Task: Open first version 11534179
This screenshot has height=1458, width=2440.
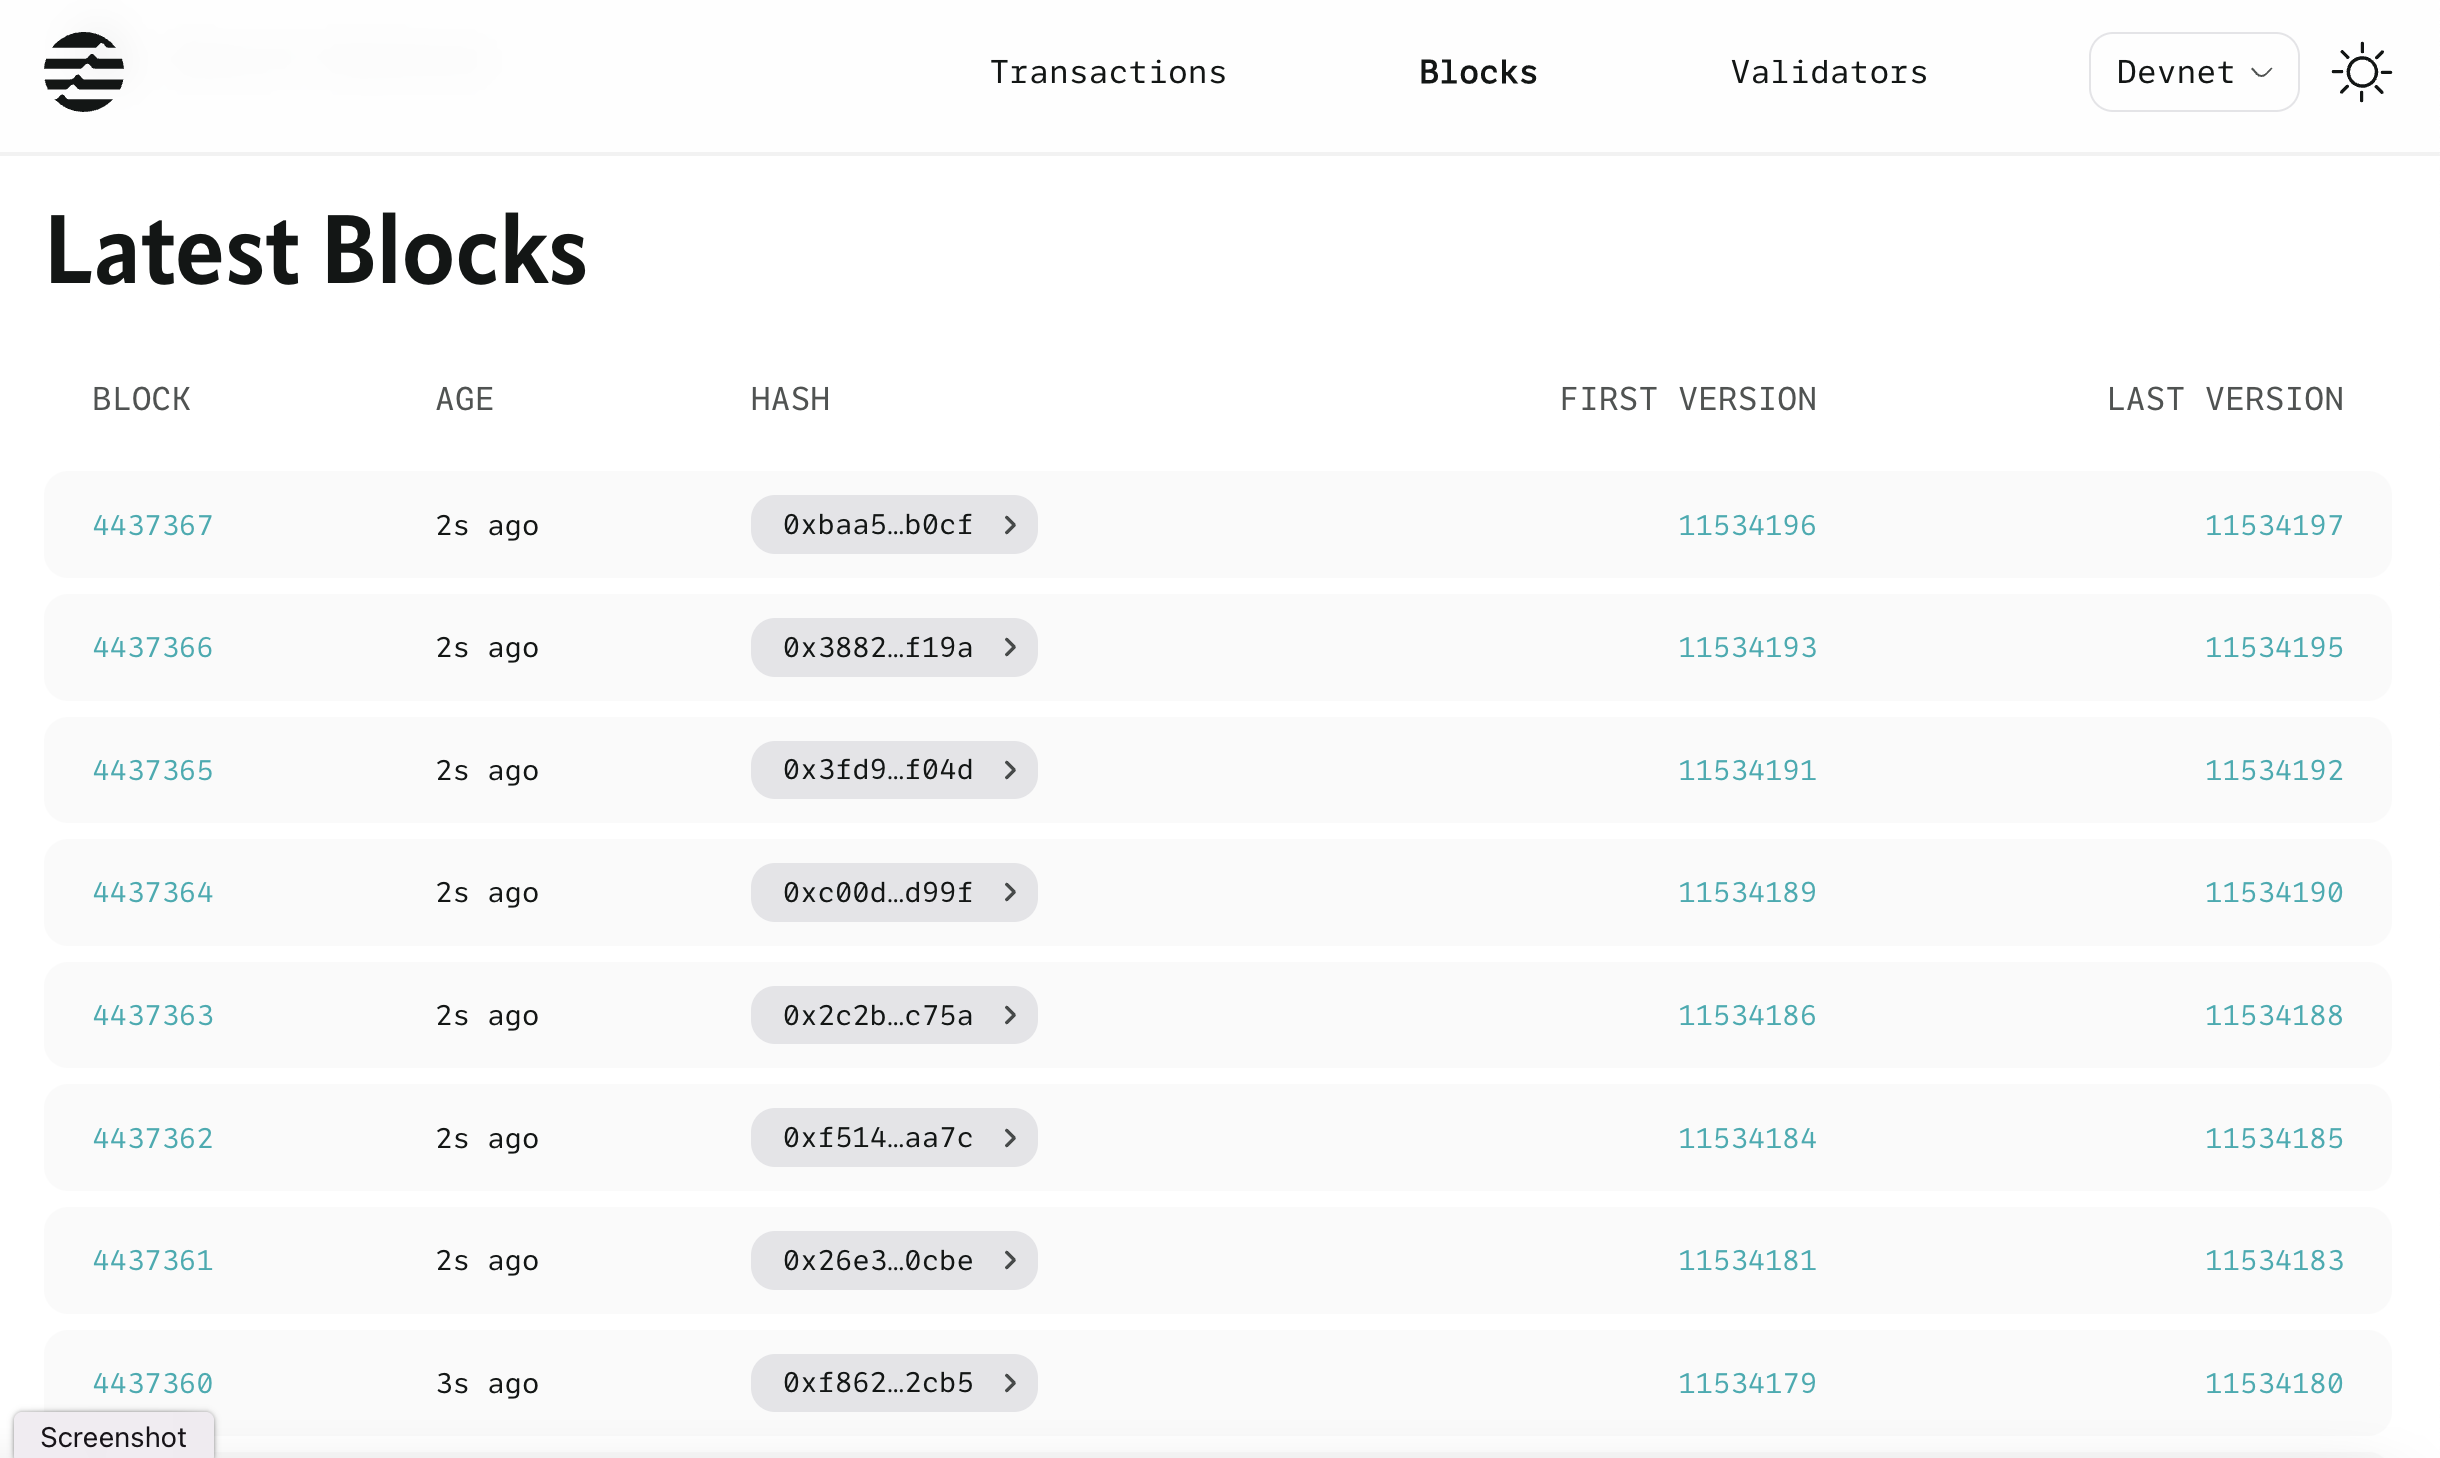Action: [1746, 1383]
